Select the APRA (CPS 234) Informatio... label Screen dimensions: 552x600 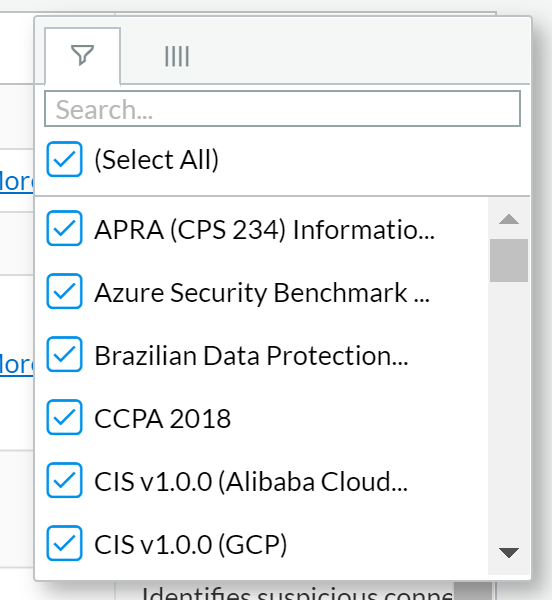point(264,230)
